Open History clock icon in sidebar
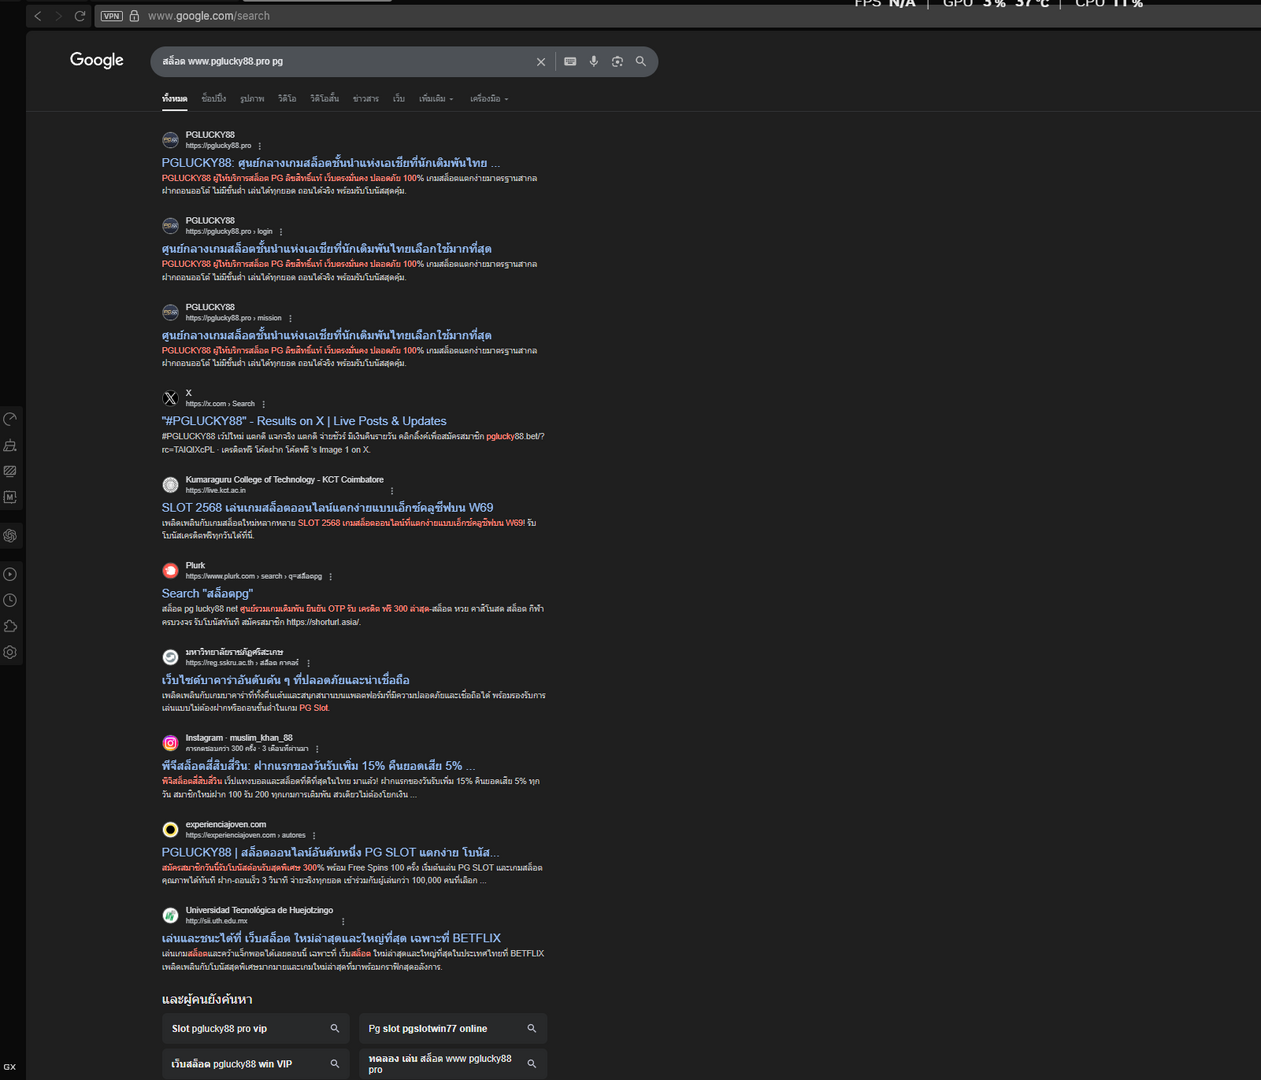Screen dimensions: 1261x1080 tap(10, 600)
